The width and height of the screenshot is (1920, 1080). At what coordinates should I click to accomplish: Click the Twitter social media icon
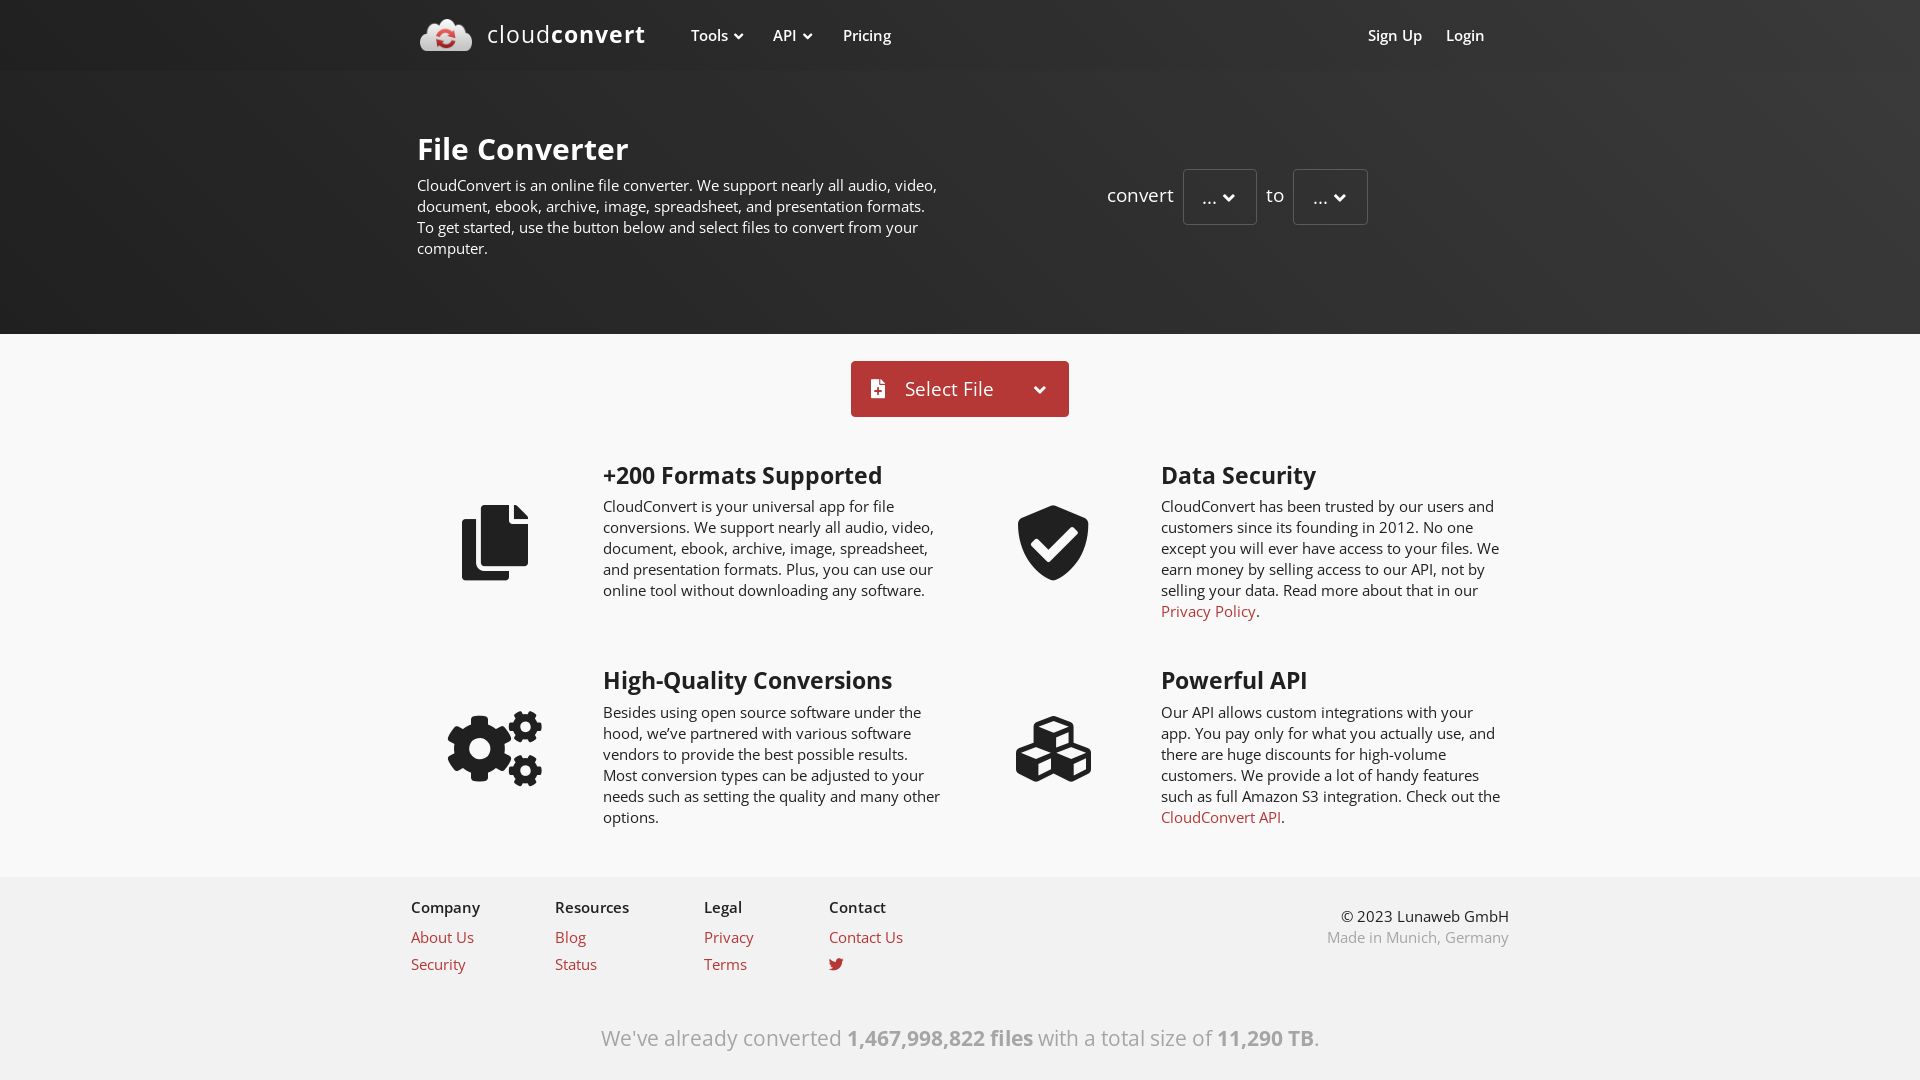(x=835, y=964)
